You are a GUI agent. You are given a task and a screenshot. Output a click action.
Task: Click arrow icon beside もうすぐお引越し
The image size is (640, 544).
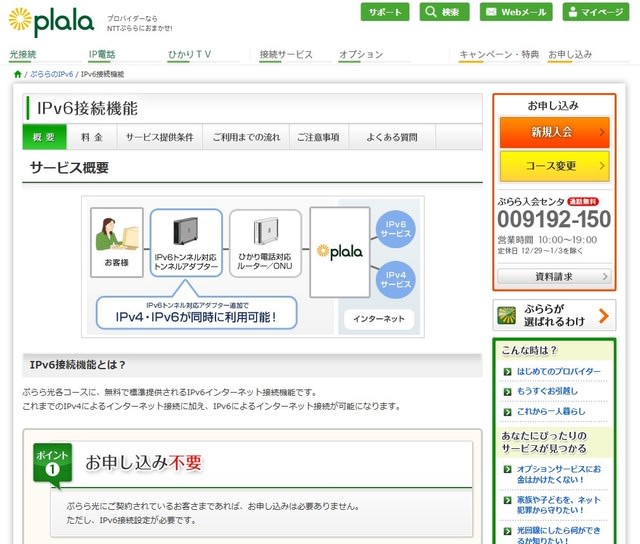coord(507,392)
